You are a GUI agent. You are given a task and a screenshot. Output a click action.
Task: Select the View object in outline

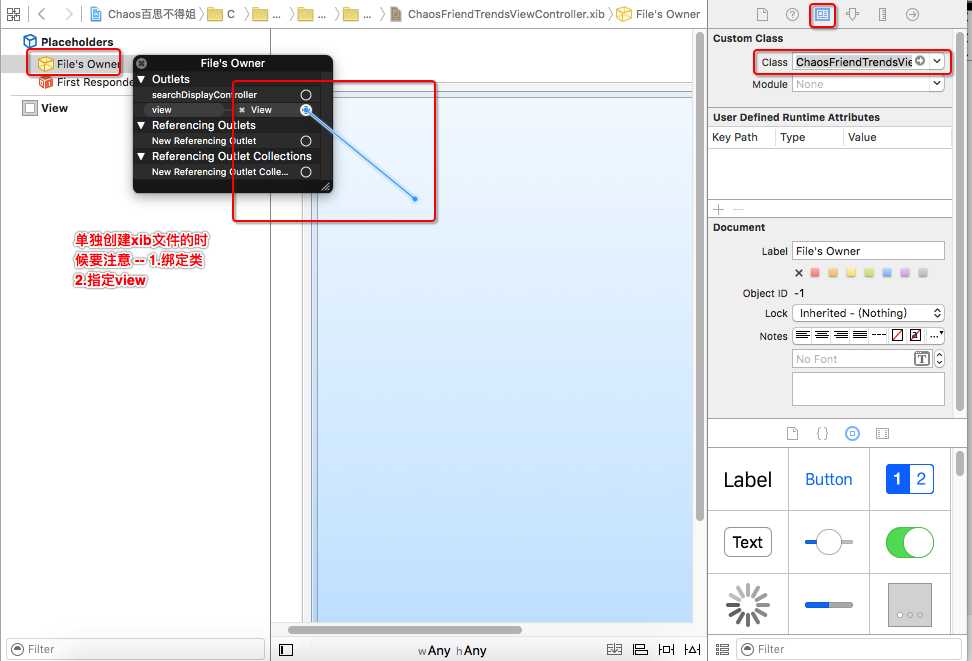45,108
